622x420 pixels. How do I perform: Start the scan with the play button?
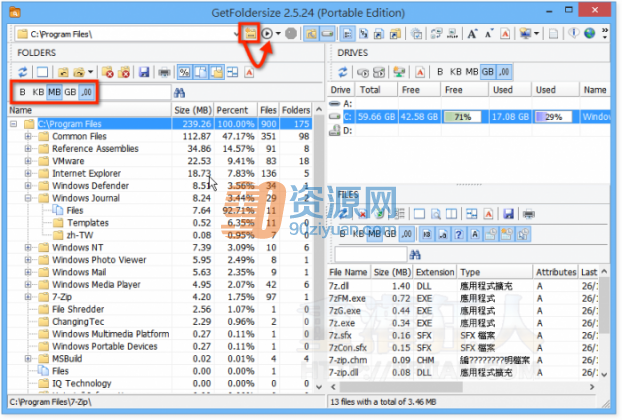coord(267,34)
